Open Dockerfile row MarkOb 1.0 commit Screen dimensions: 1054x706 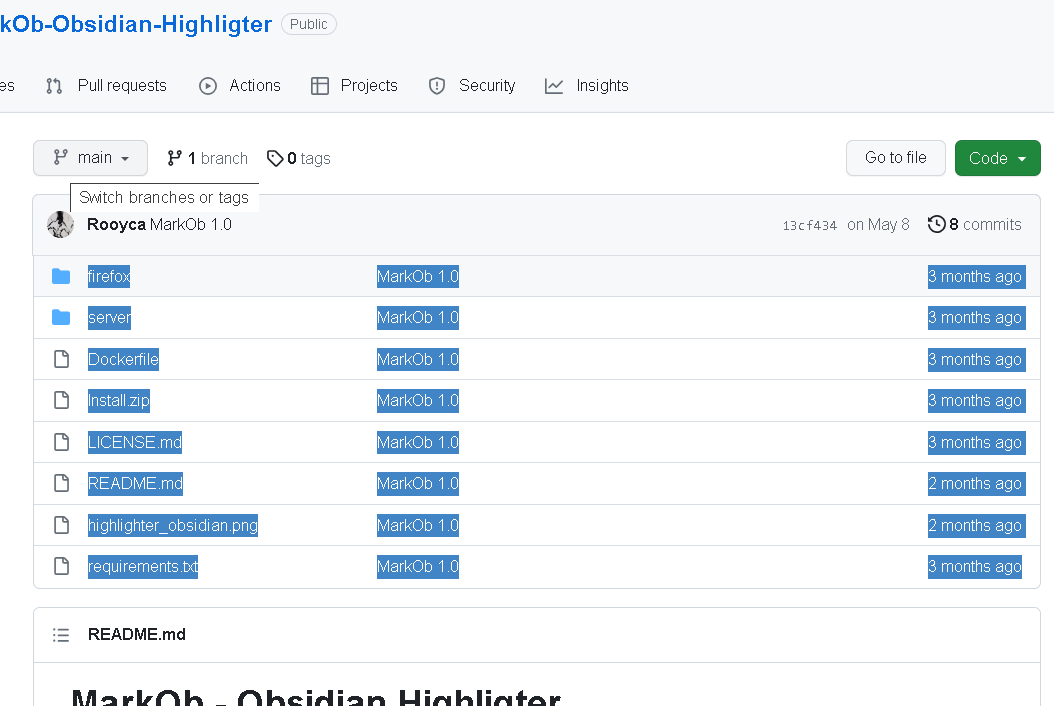coord(418,359)
